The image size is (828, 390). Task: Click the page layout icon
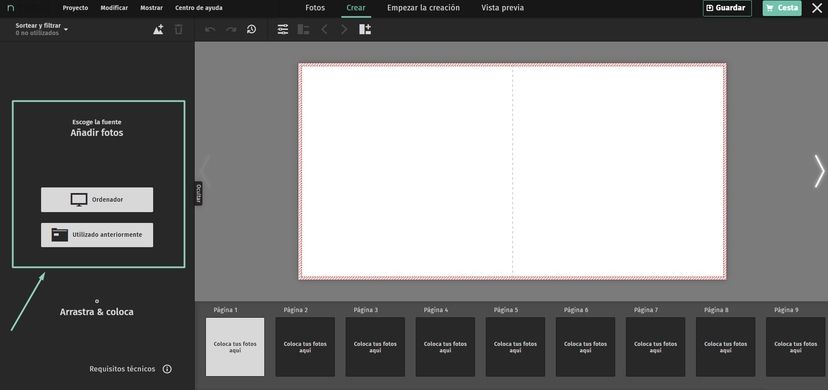tap(303, 30)
